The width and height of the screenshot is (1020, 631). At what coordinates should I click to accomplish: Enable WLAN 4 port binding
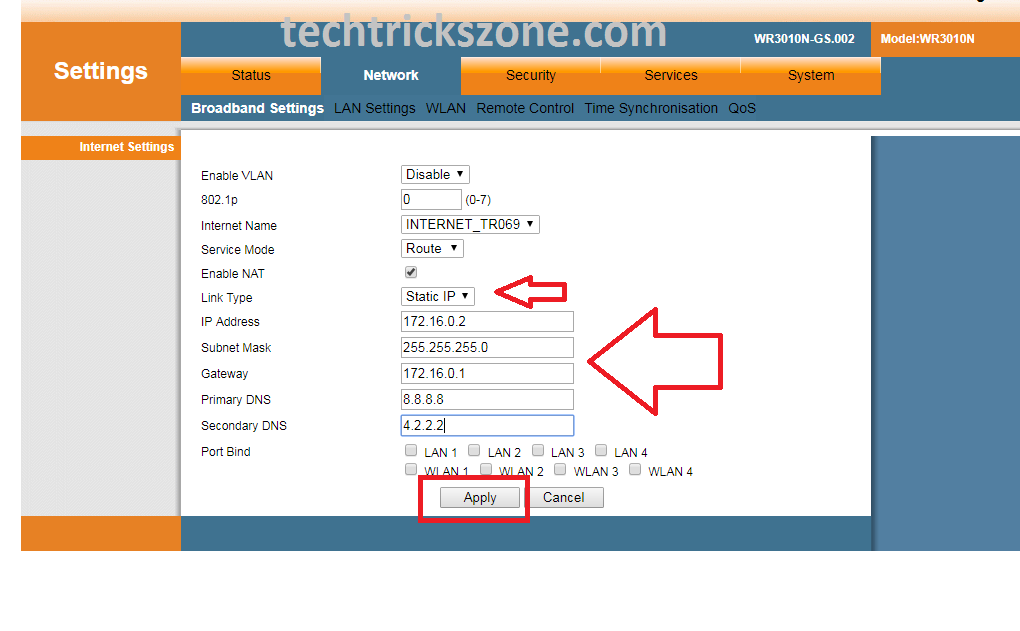coord(635,469)
